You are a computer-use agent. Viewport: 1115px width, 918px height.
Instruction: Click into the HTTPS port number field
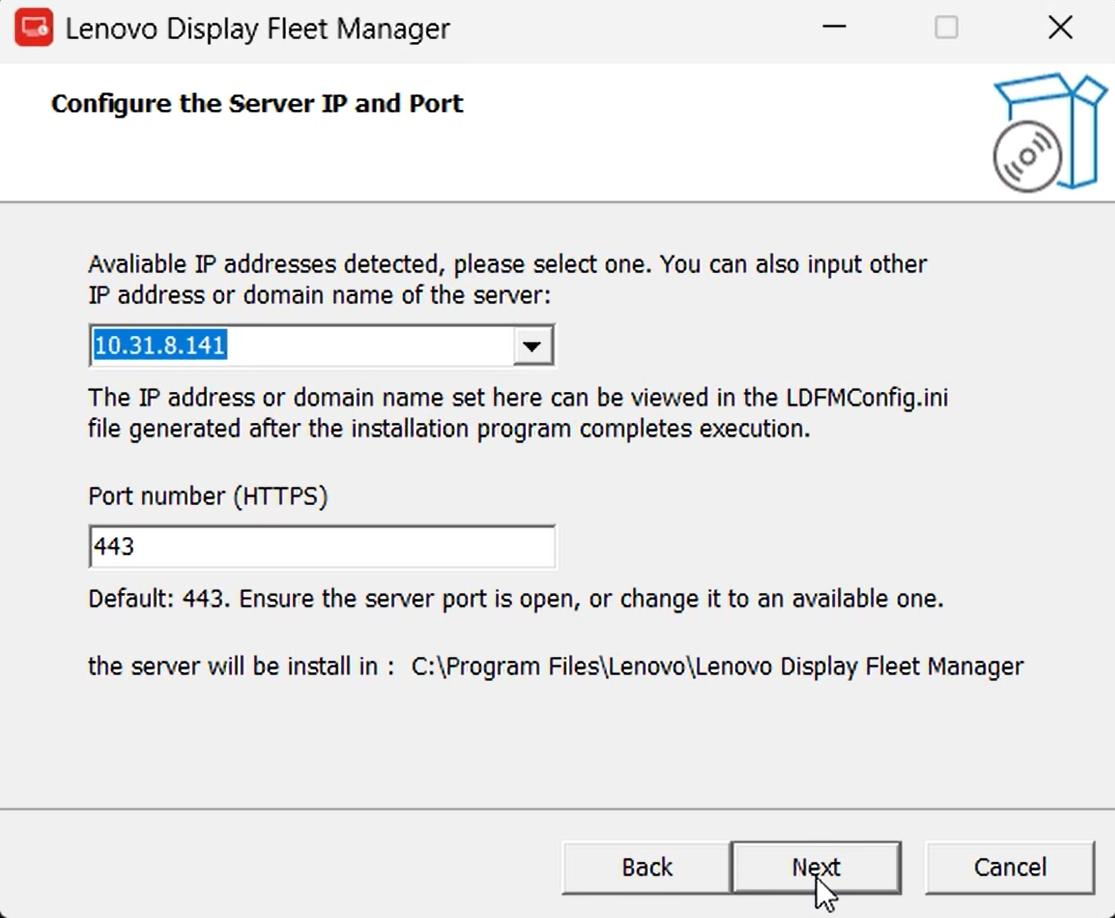click(x=322, y=546)
